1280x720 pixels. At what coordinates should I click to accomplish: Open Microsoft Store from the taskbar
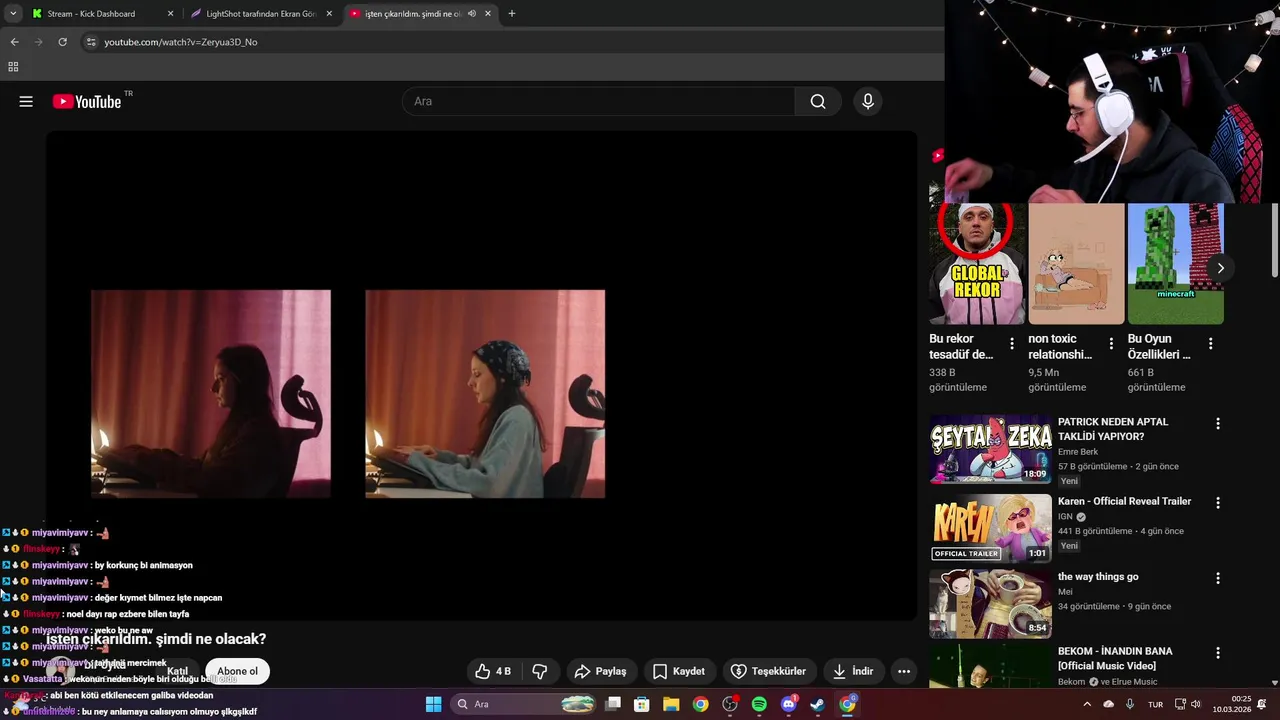click(x=642, y=704)
